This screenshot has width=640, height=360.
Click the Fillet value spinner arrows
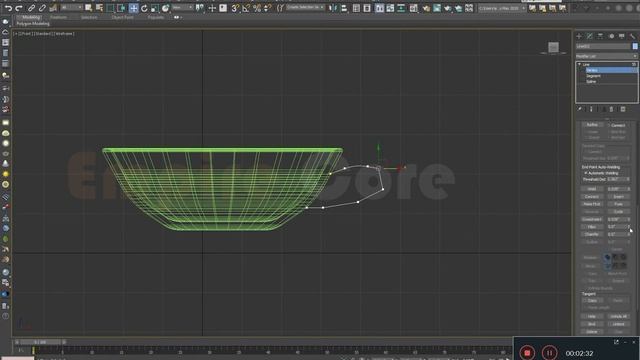tap(629, 227)
